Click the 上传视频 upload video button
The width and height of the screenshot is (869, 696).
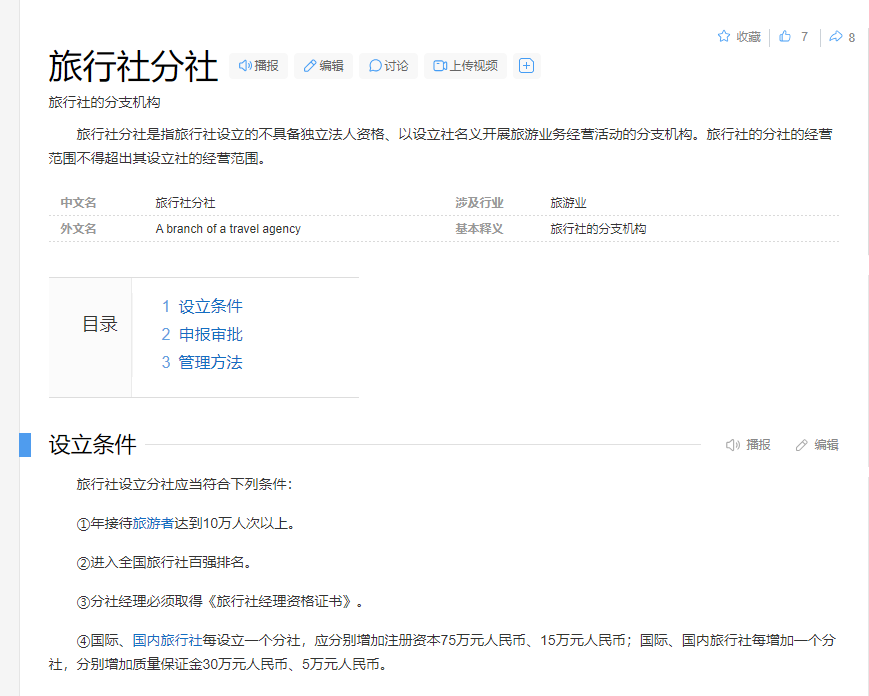coord(465,66)
